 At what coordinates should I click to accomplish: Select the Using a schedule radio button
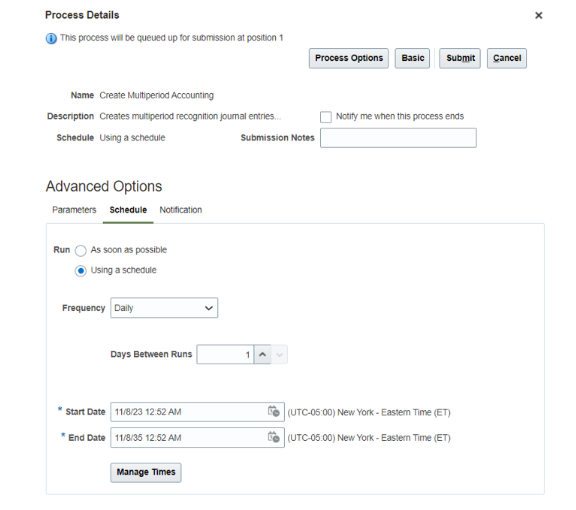(80, 271)
